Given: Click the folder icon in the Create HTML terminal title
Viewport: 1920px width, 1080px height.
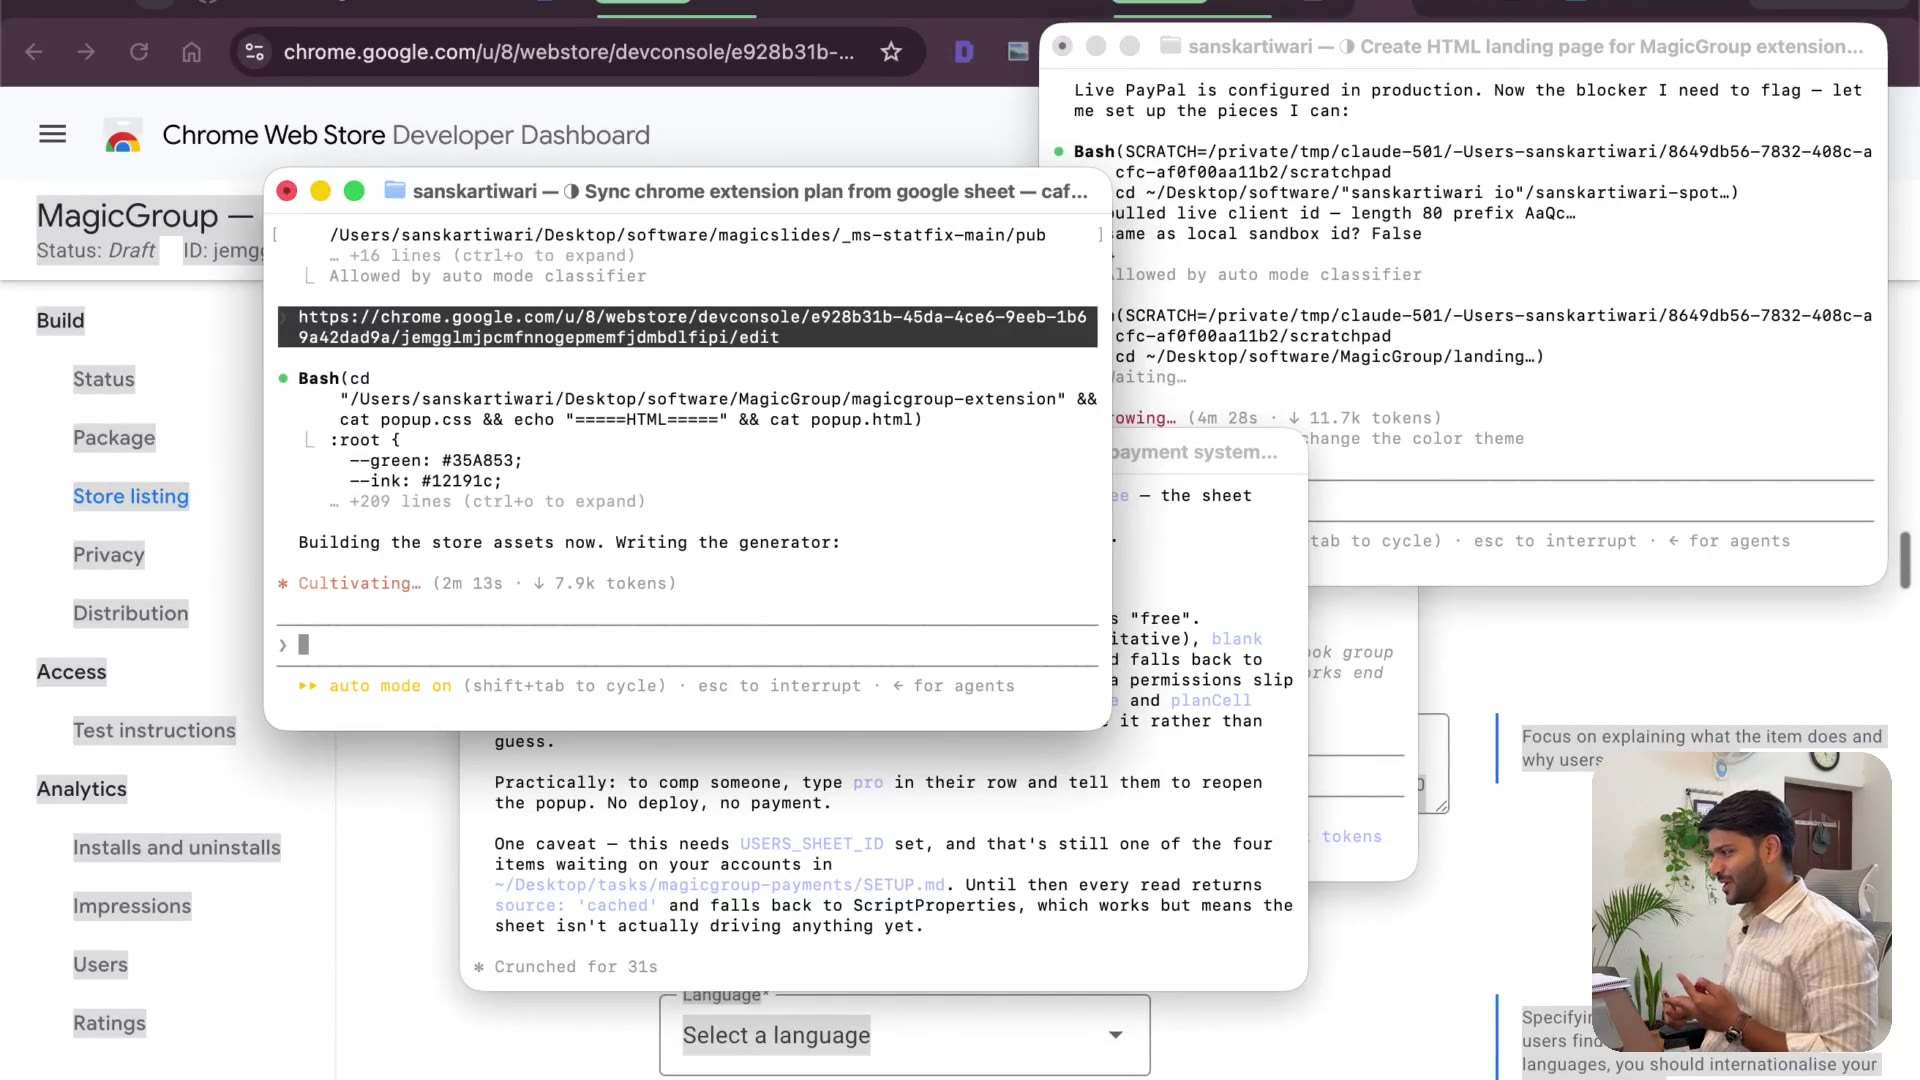Looking at the screenshot, I should [x=1170, y=46].
